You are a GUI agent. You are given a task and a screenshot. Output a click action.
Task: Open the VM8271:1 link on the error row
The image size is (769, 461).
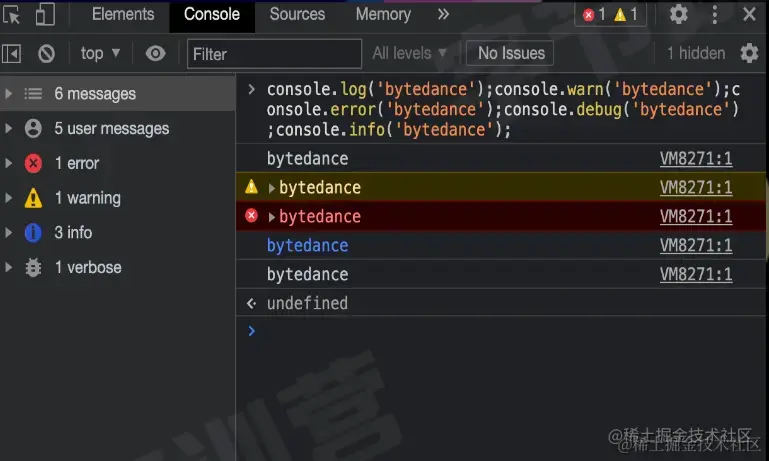point(696,217)
